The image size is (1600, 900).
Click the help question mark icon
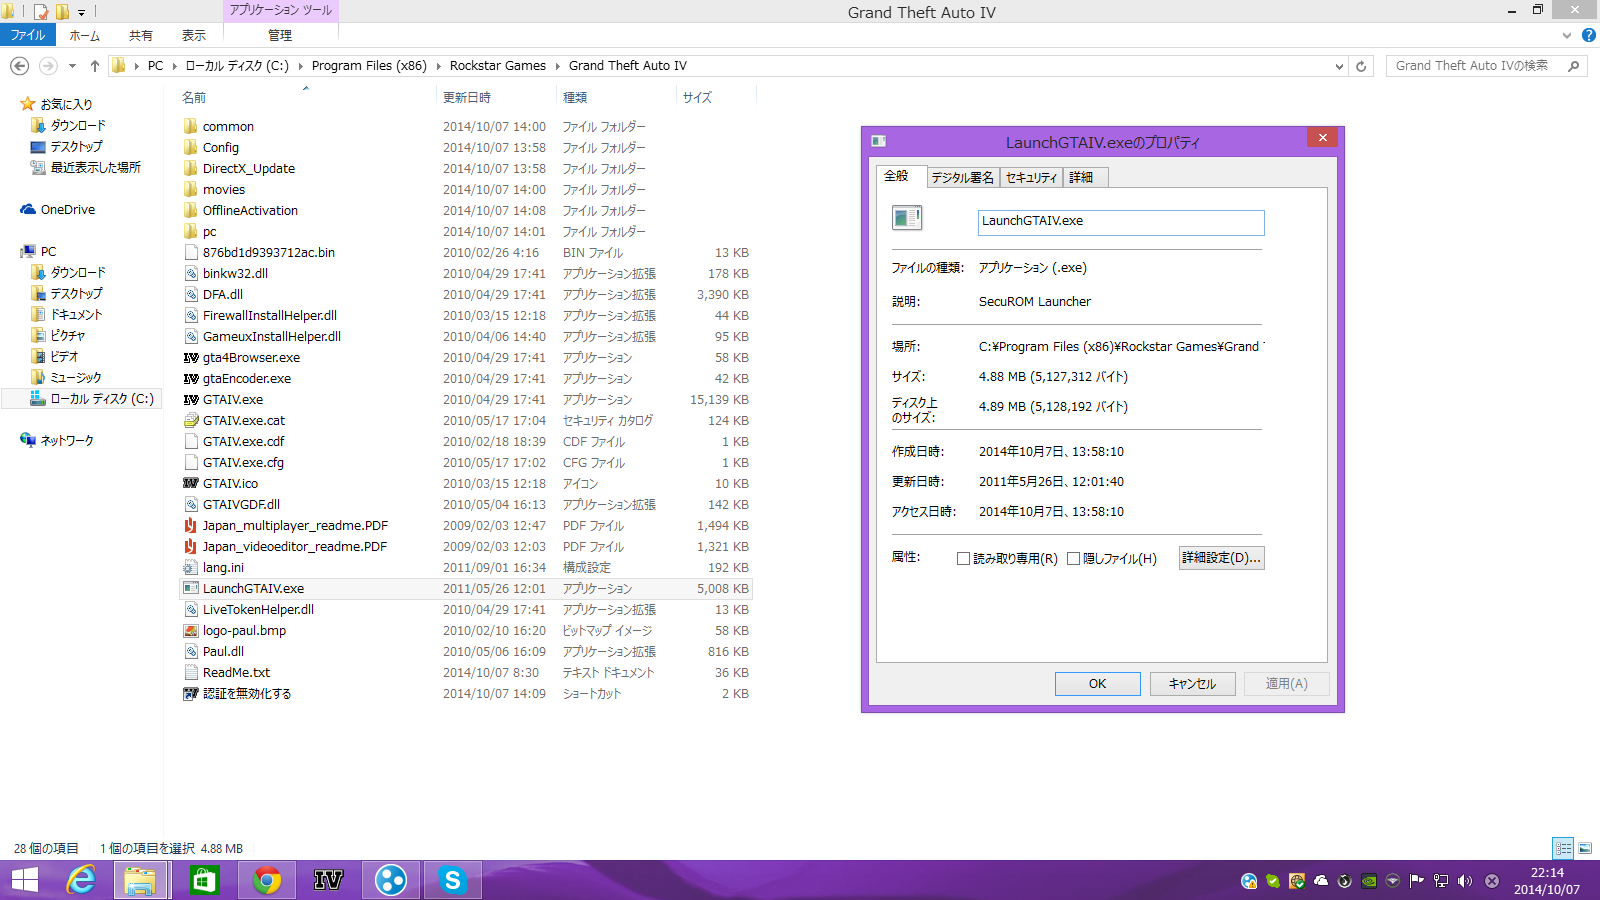1588,35
